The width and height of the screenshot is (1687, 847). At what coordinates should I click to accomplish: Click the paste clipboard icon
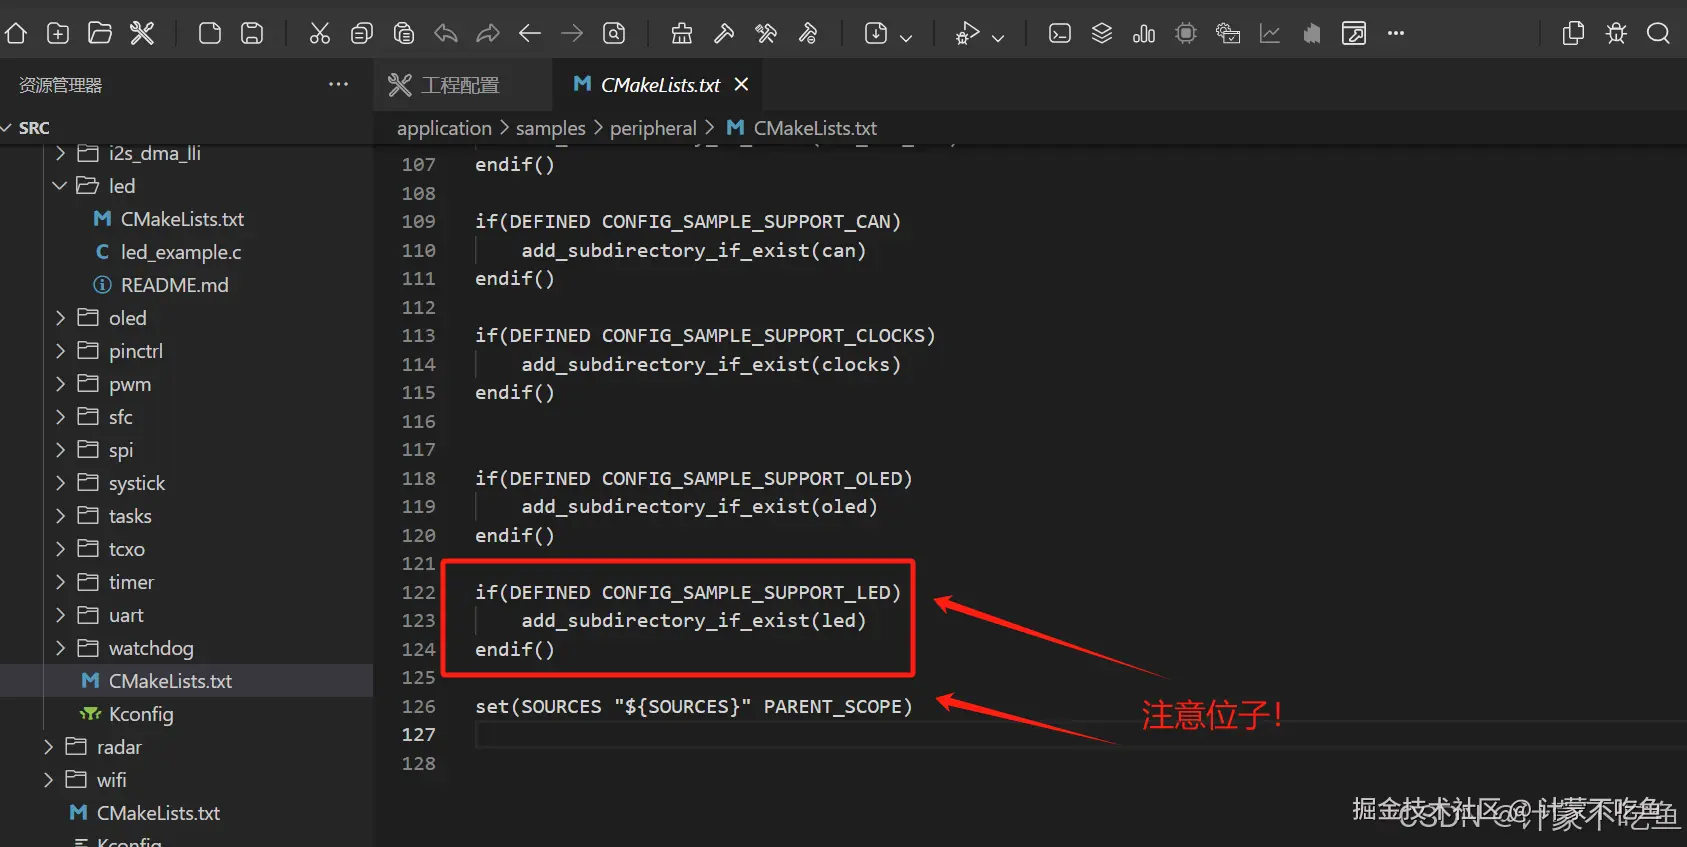pyautogui.click(x=404, y=33)
